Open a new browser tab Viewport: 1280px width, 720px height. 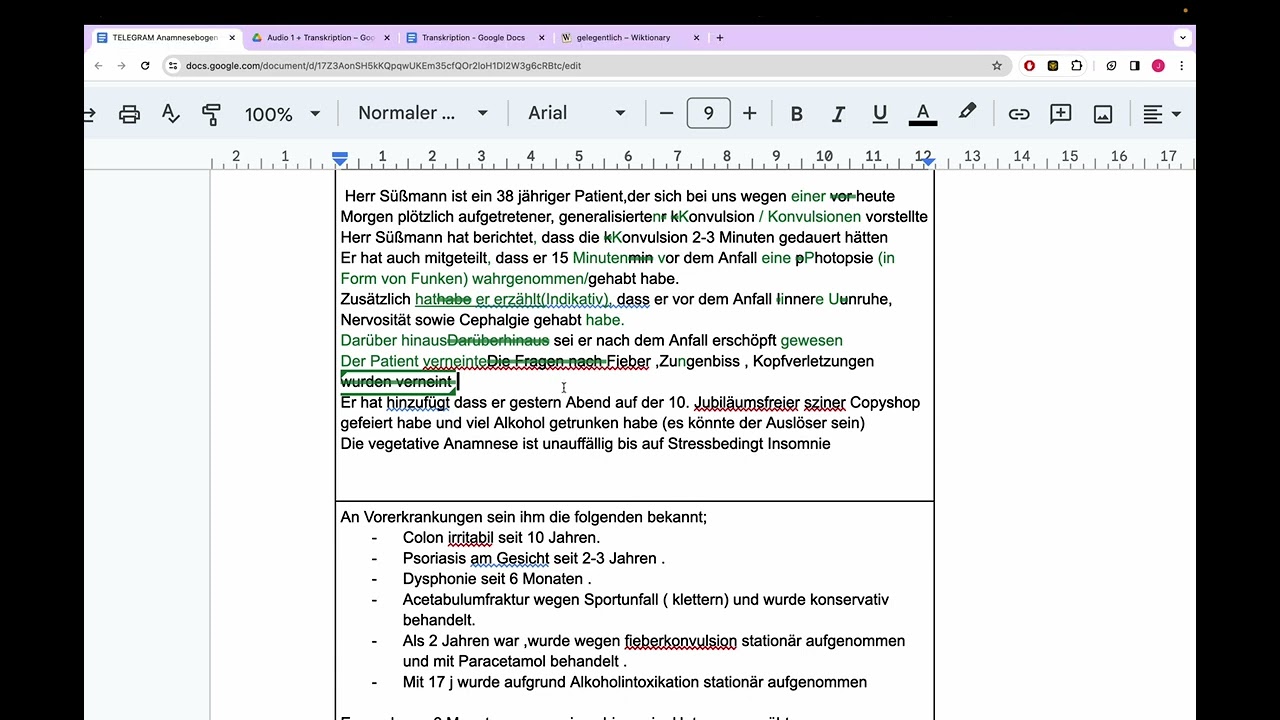point(720,38)
